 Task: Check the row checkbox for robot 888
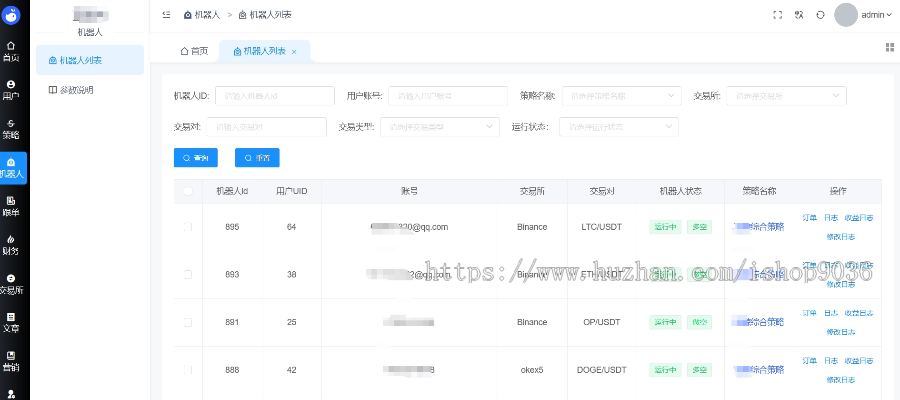[188, 370]
